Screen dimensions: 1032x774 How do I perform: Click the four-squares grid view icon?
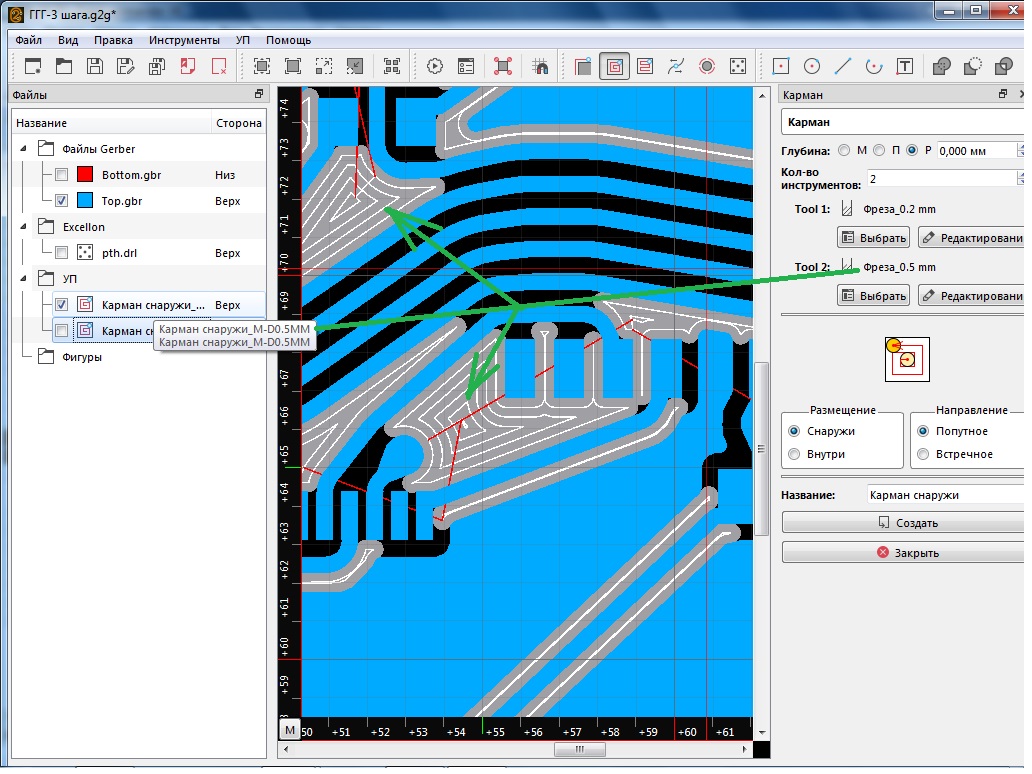pyautogui.click(x=392, y=66)
